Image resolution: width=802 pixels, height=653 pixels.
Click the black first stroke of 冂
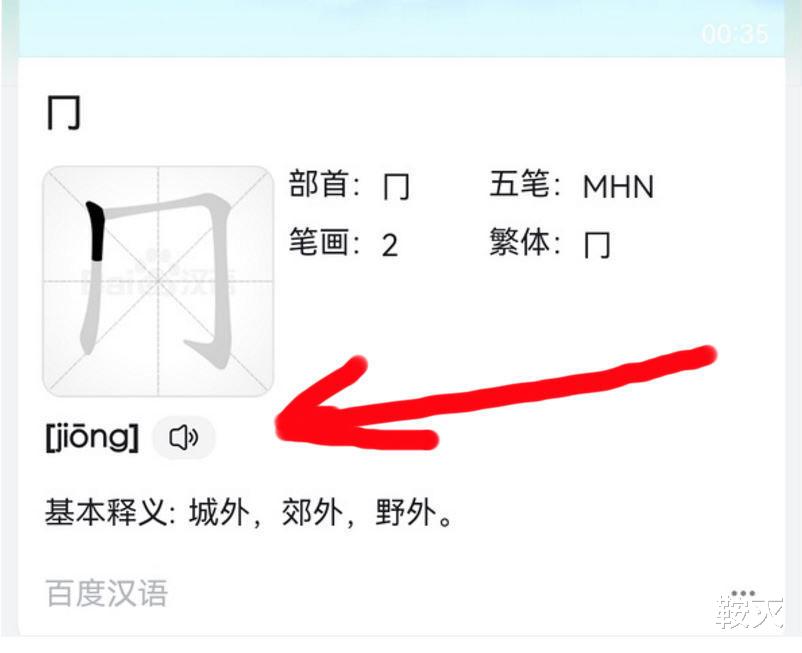(95, 231)
